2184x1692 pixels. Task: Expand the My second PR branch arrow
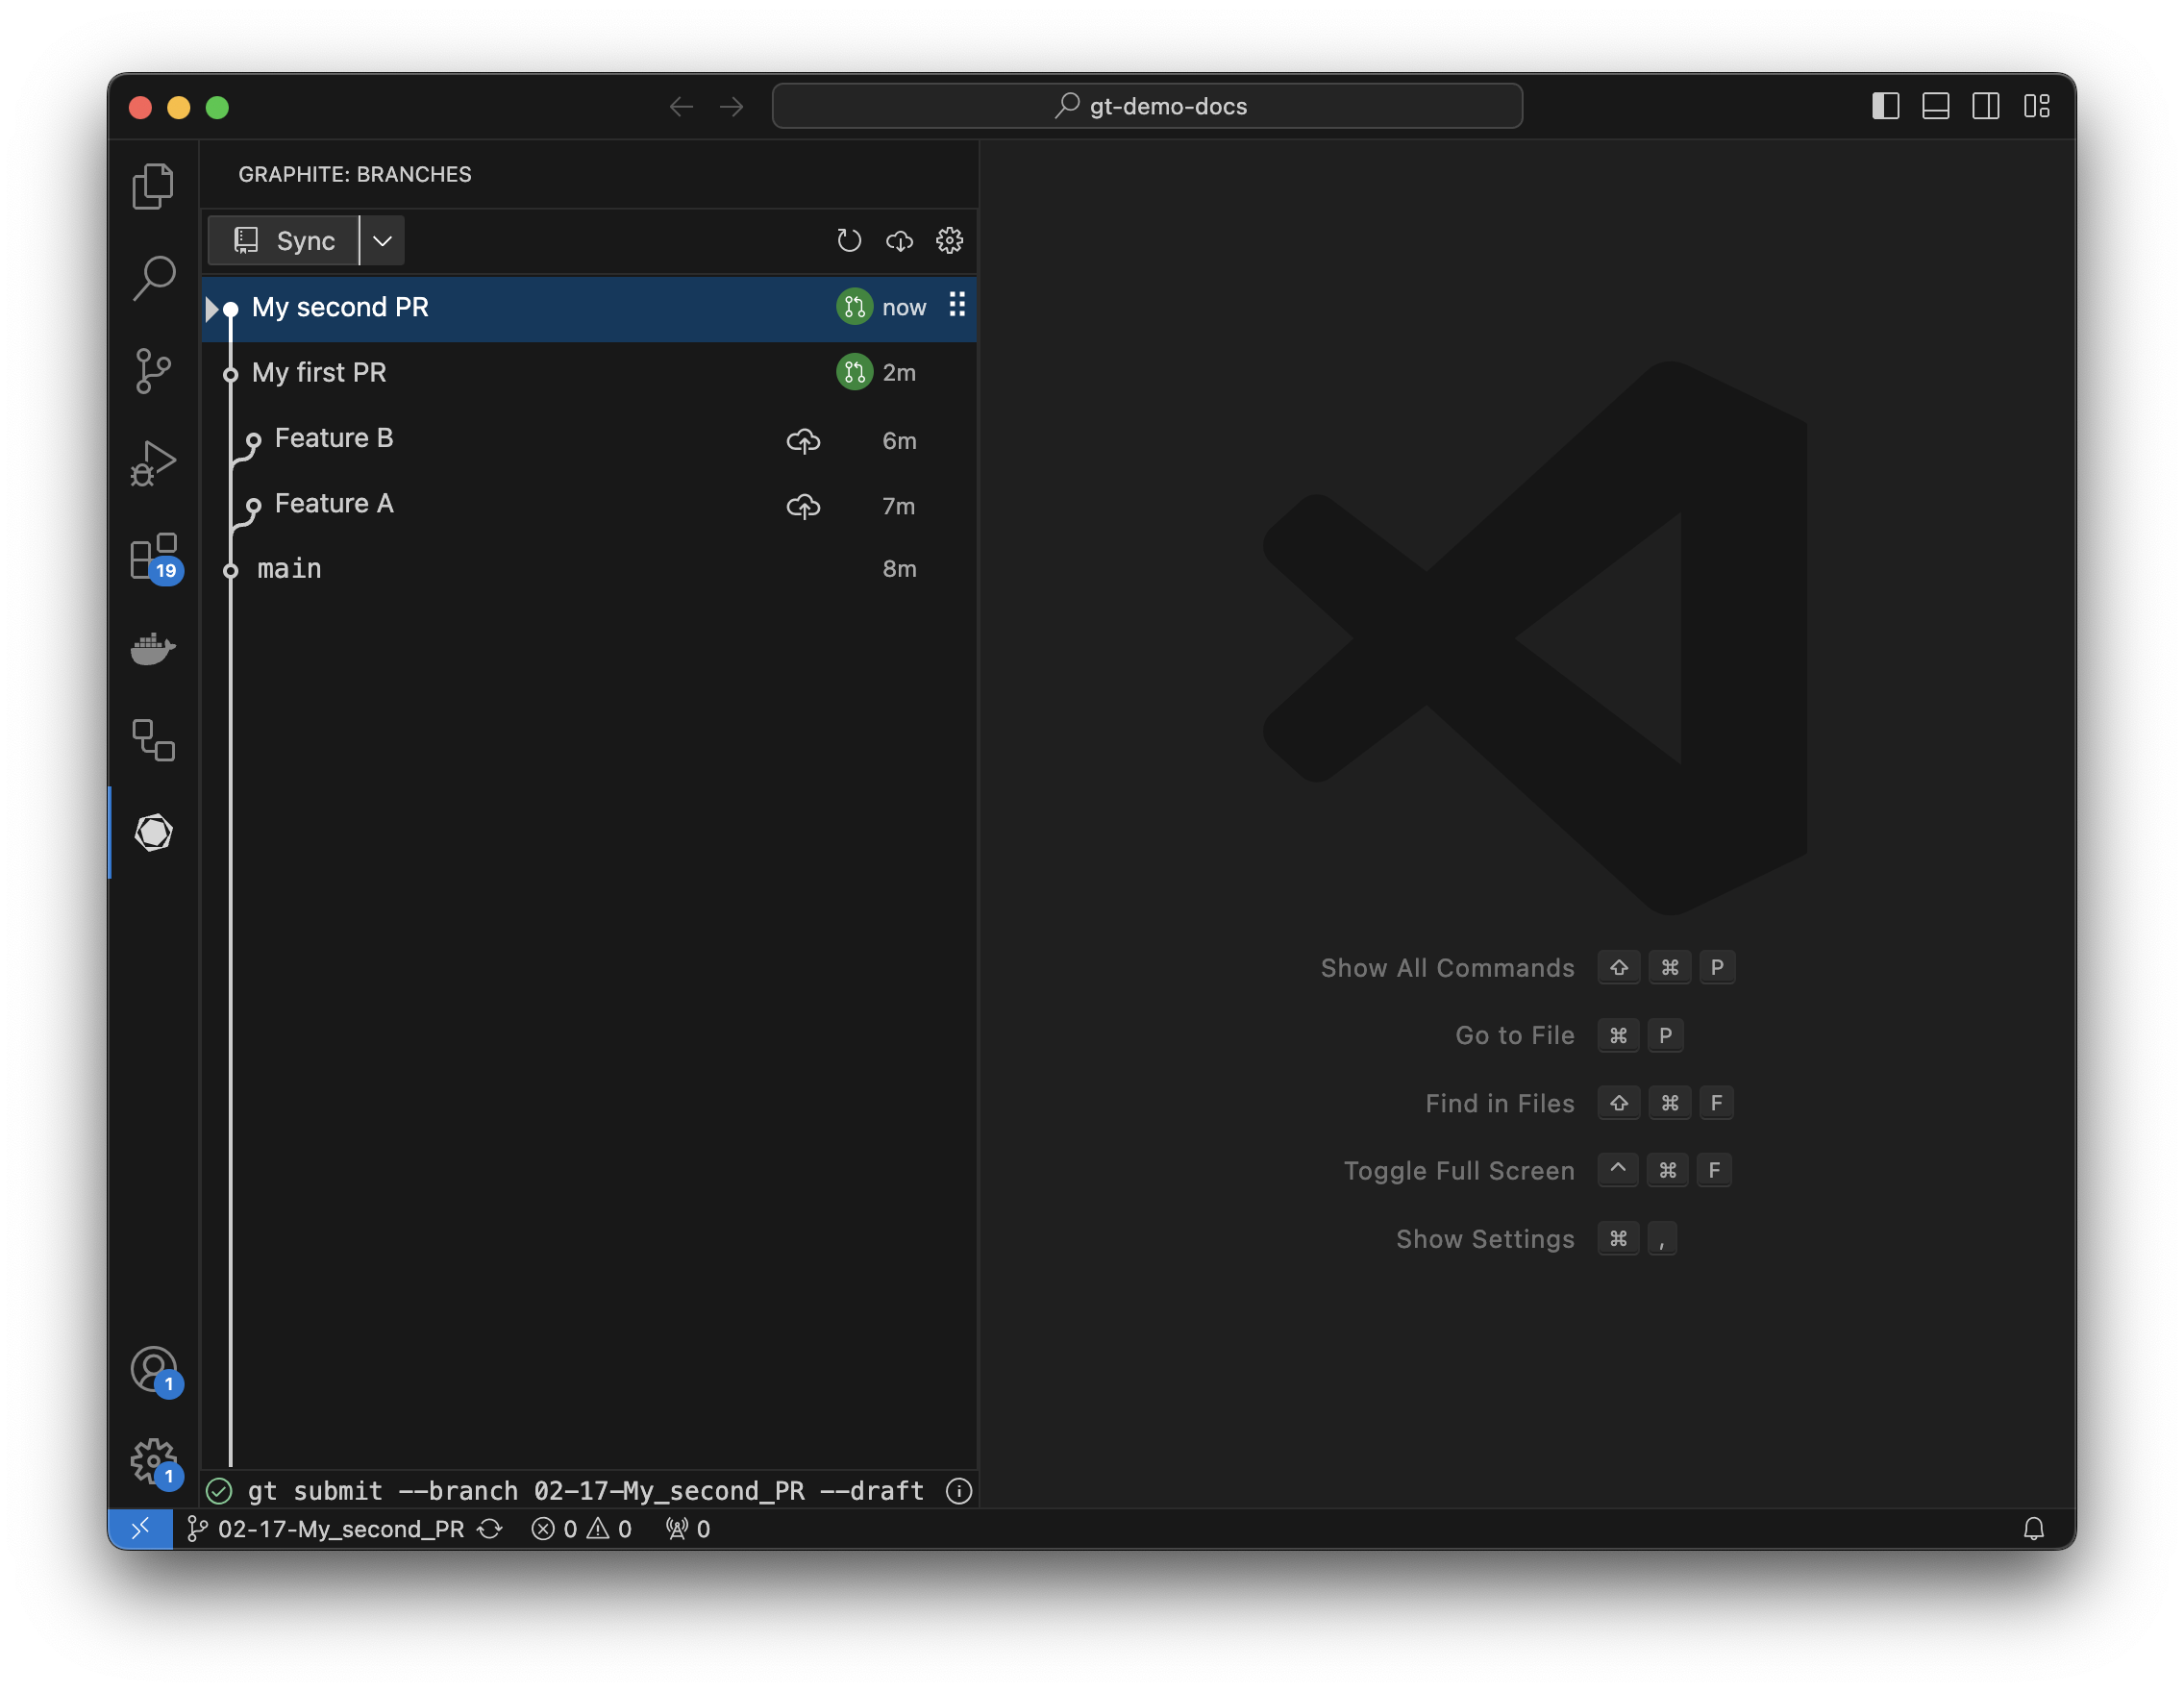tap(211, 308)
